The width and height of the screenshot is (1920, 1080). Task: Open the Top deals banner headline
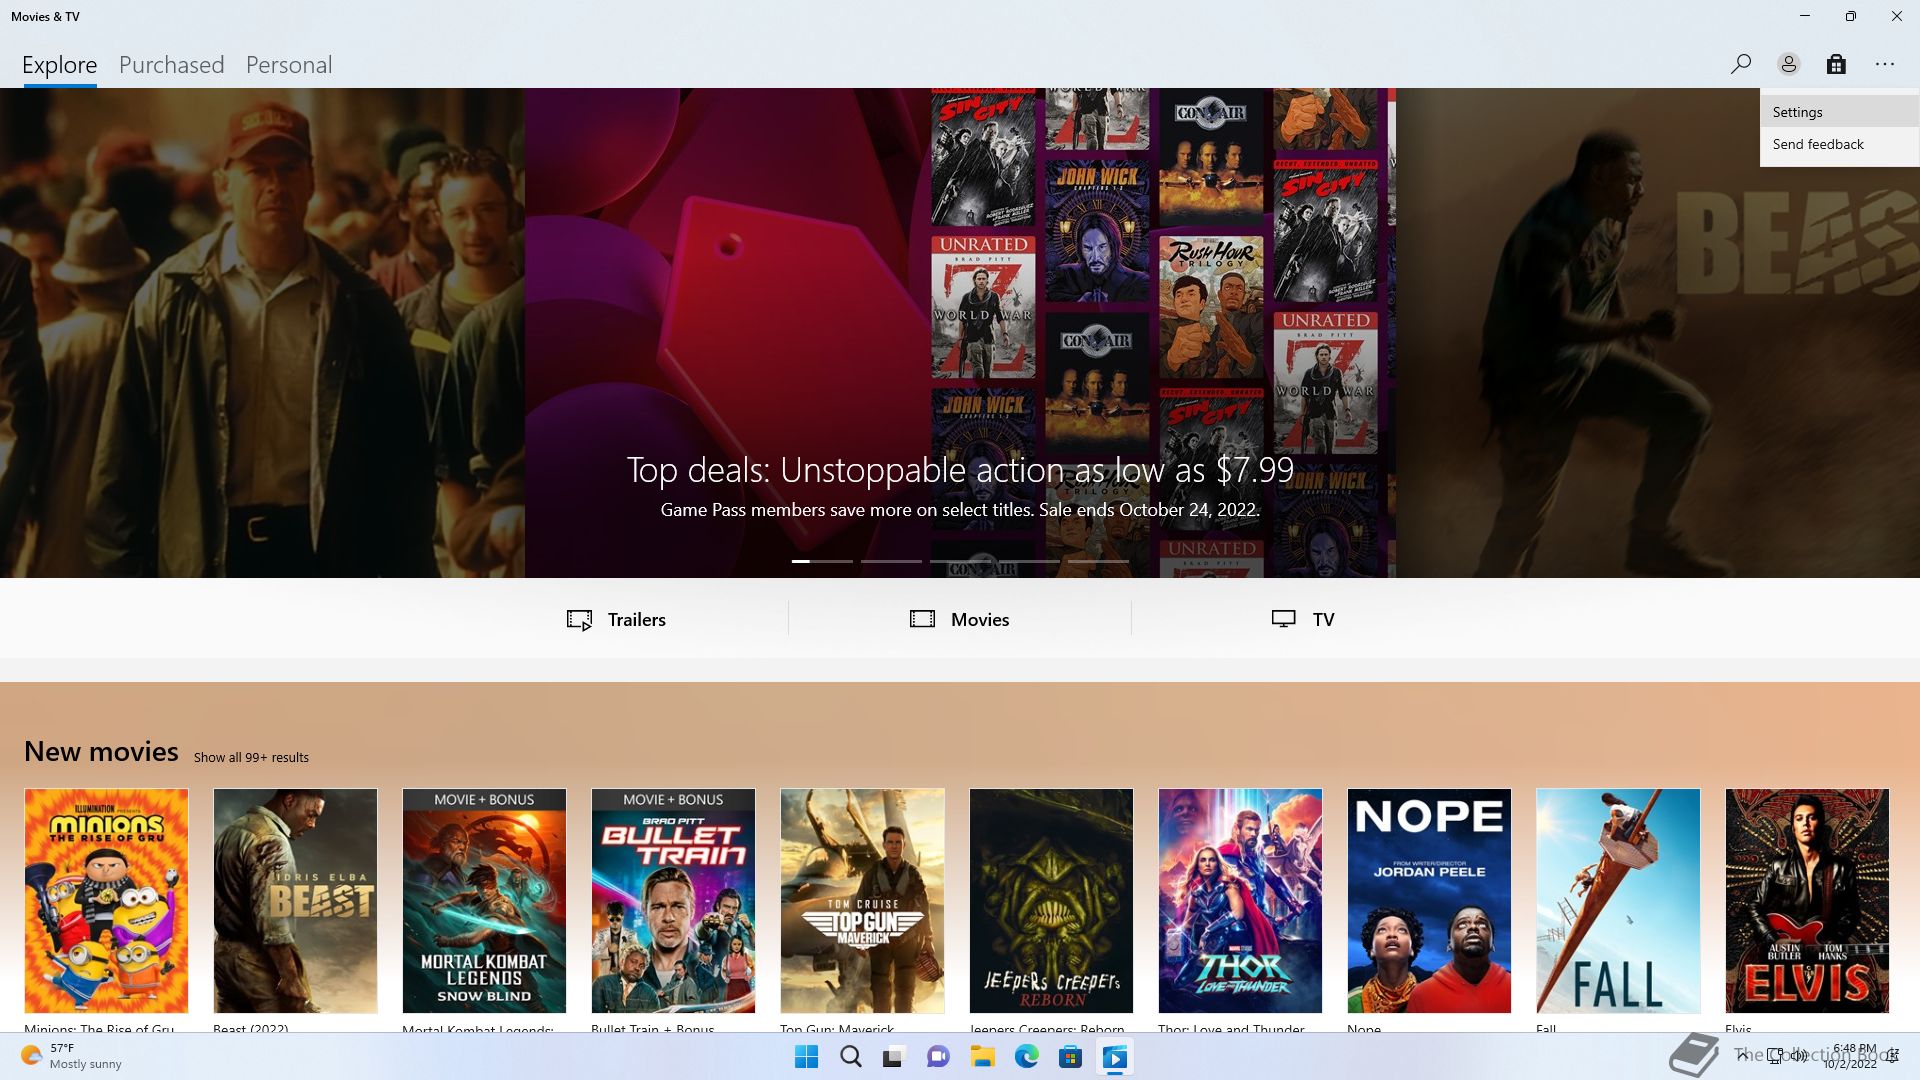[x=960, y=470]
